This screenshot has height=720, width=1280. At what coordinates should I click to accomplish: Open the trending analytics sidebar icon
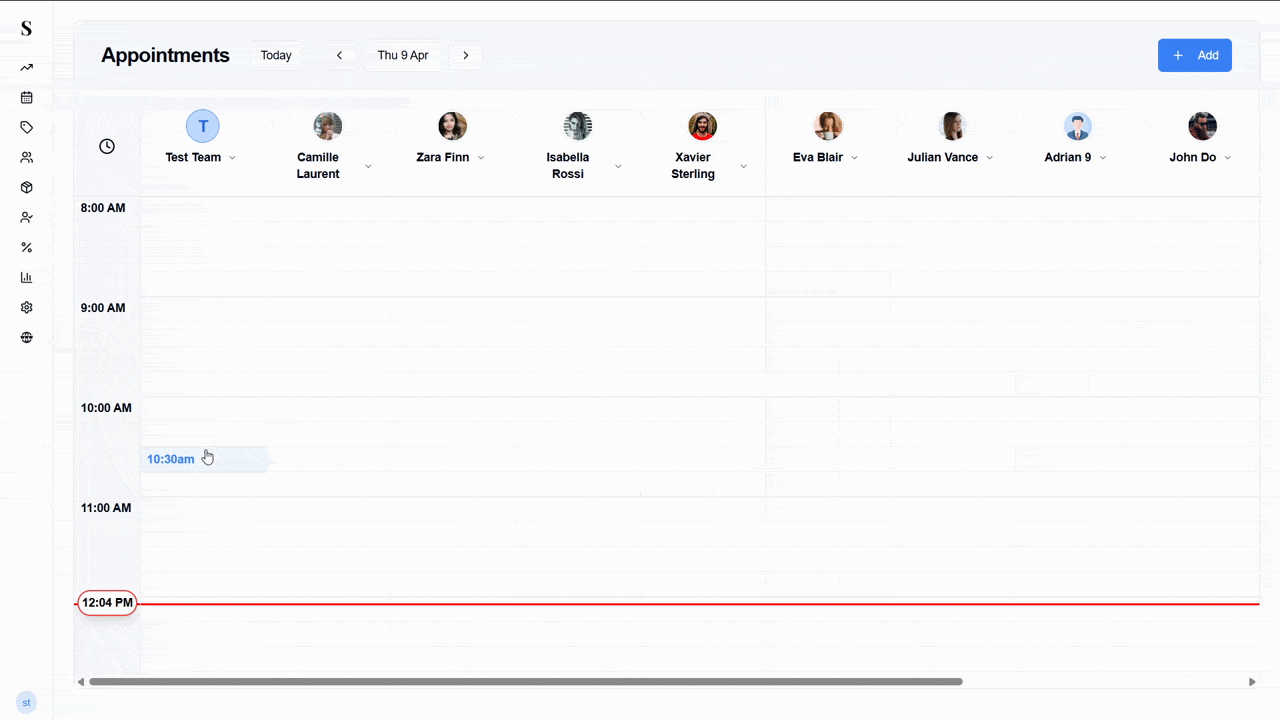pyautogui.click(x=27, y=68)
